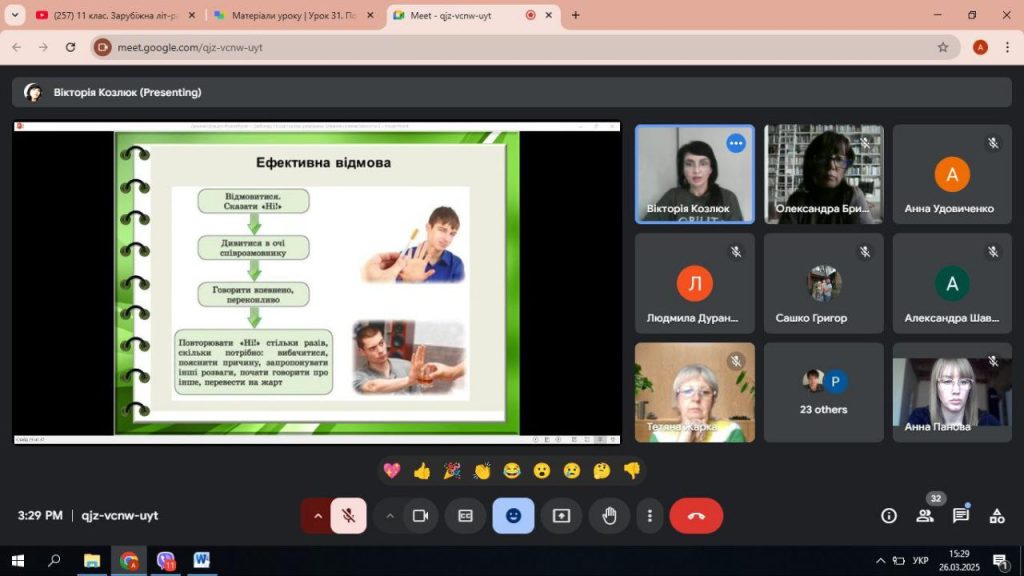Open the 23 others participant tile
Viewport: 1024px width, 576px height.
click(x=824, y=392)
